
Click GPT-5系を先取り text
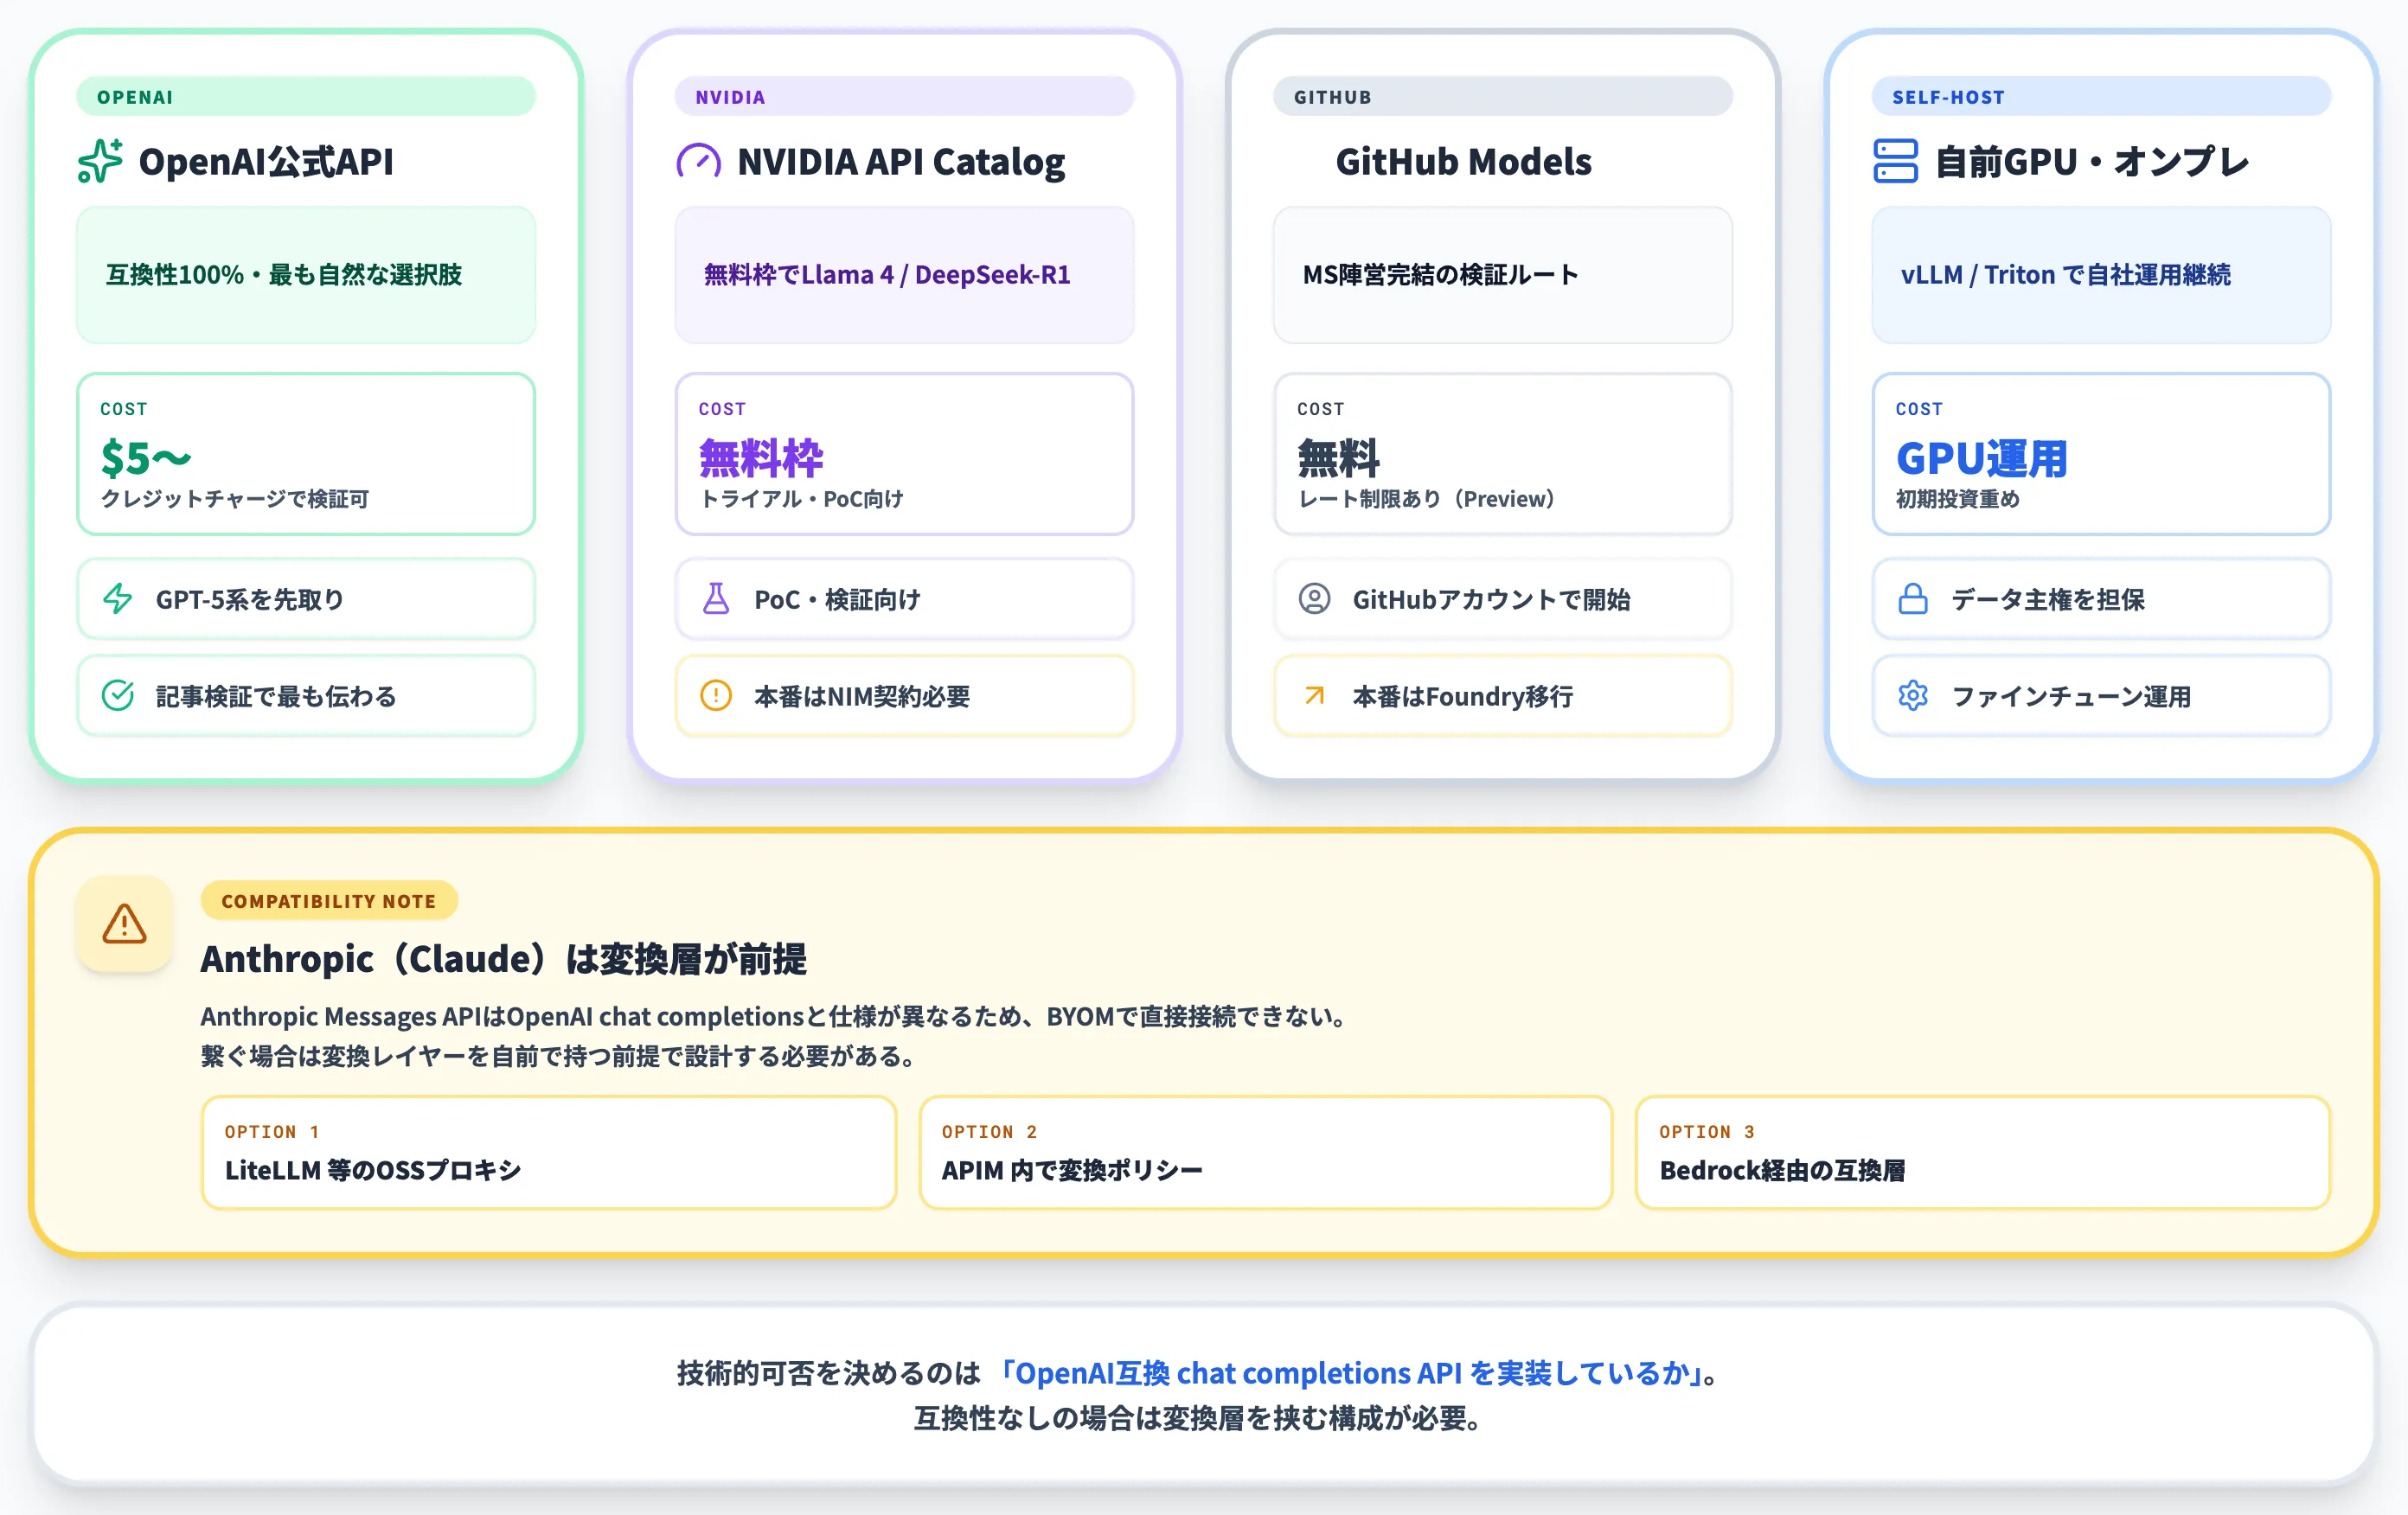[250, 599]
